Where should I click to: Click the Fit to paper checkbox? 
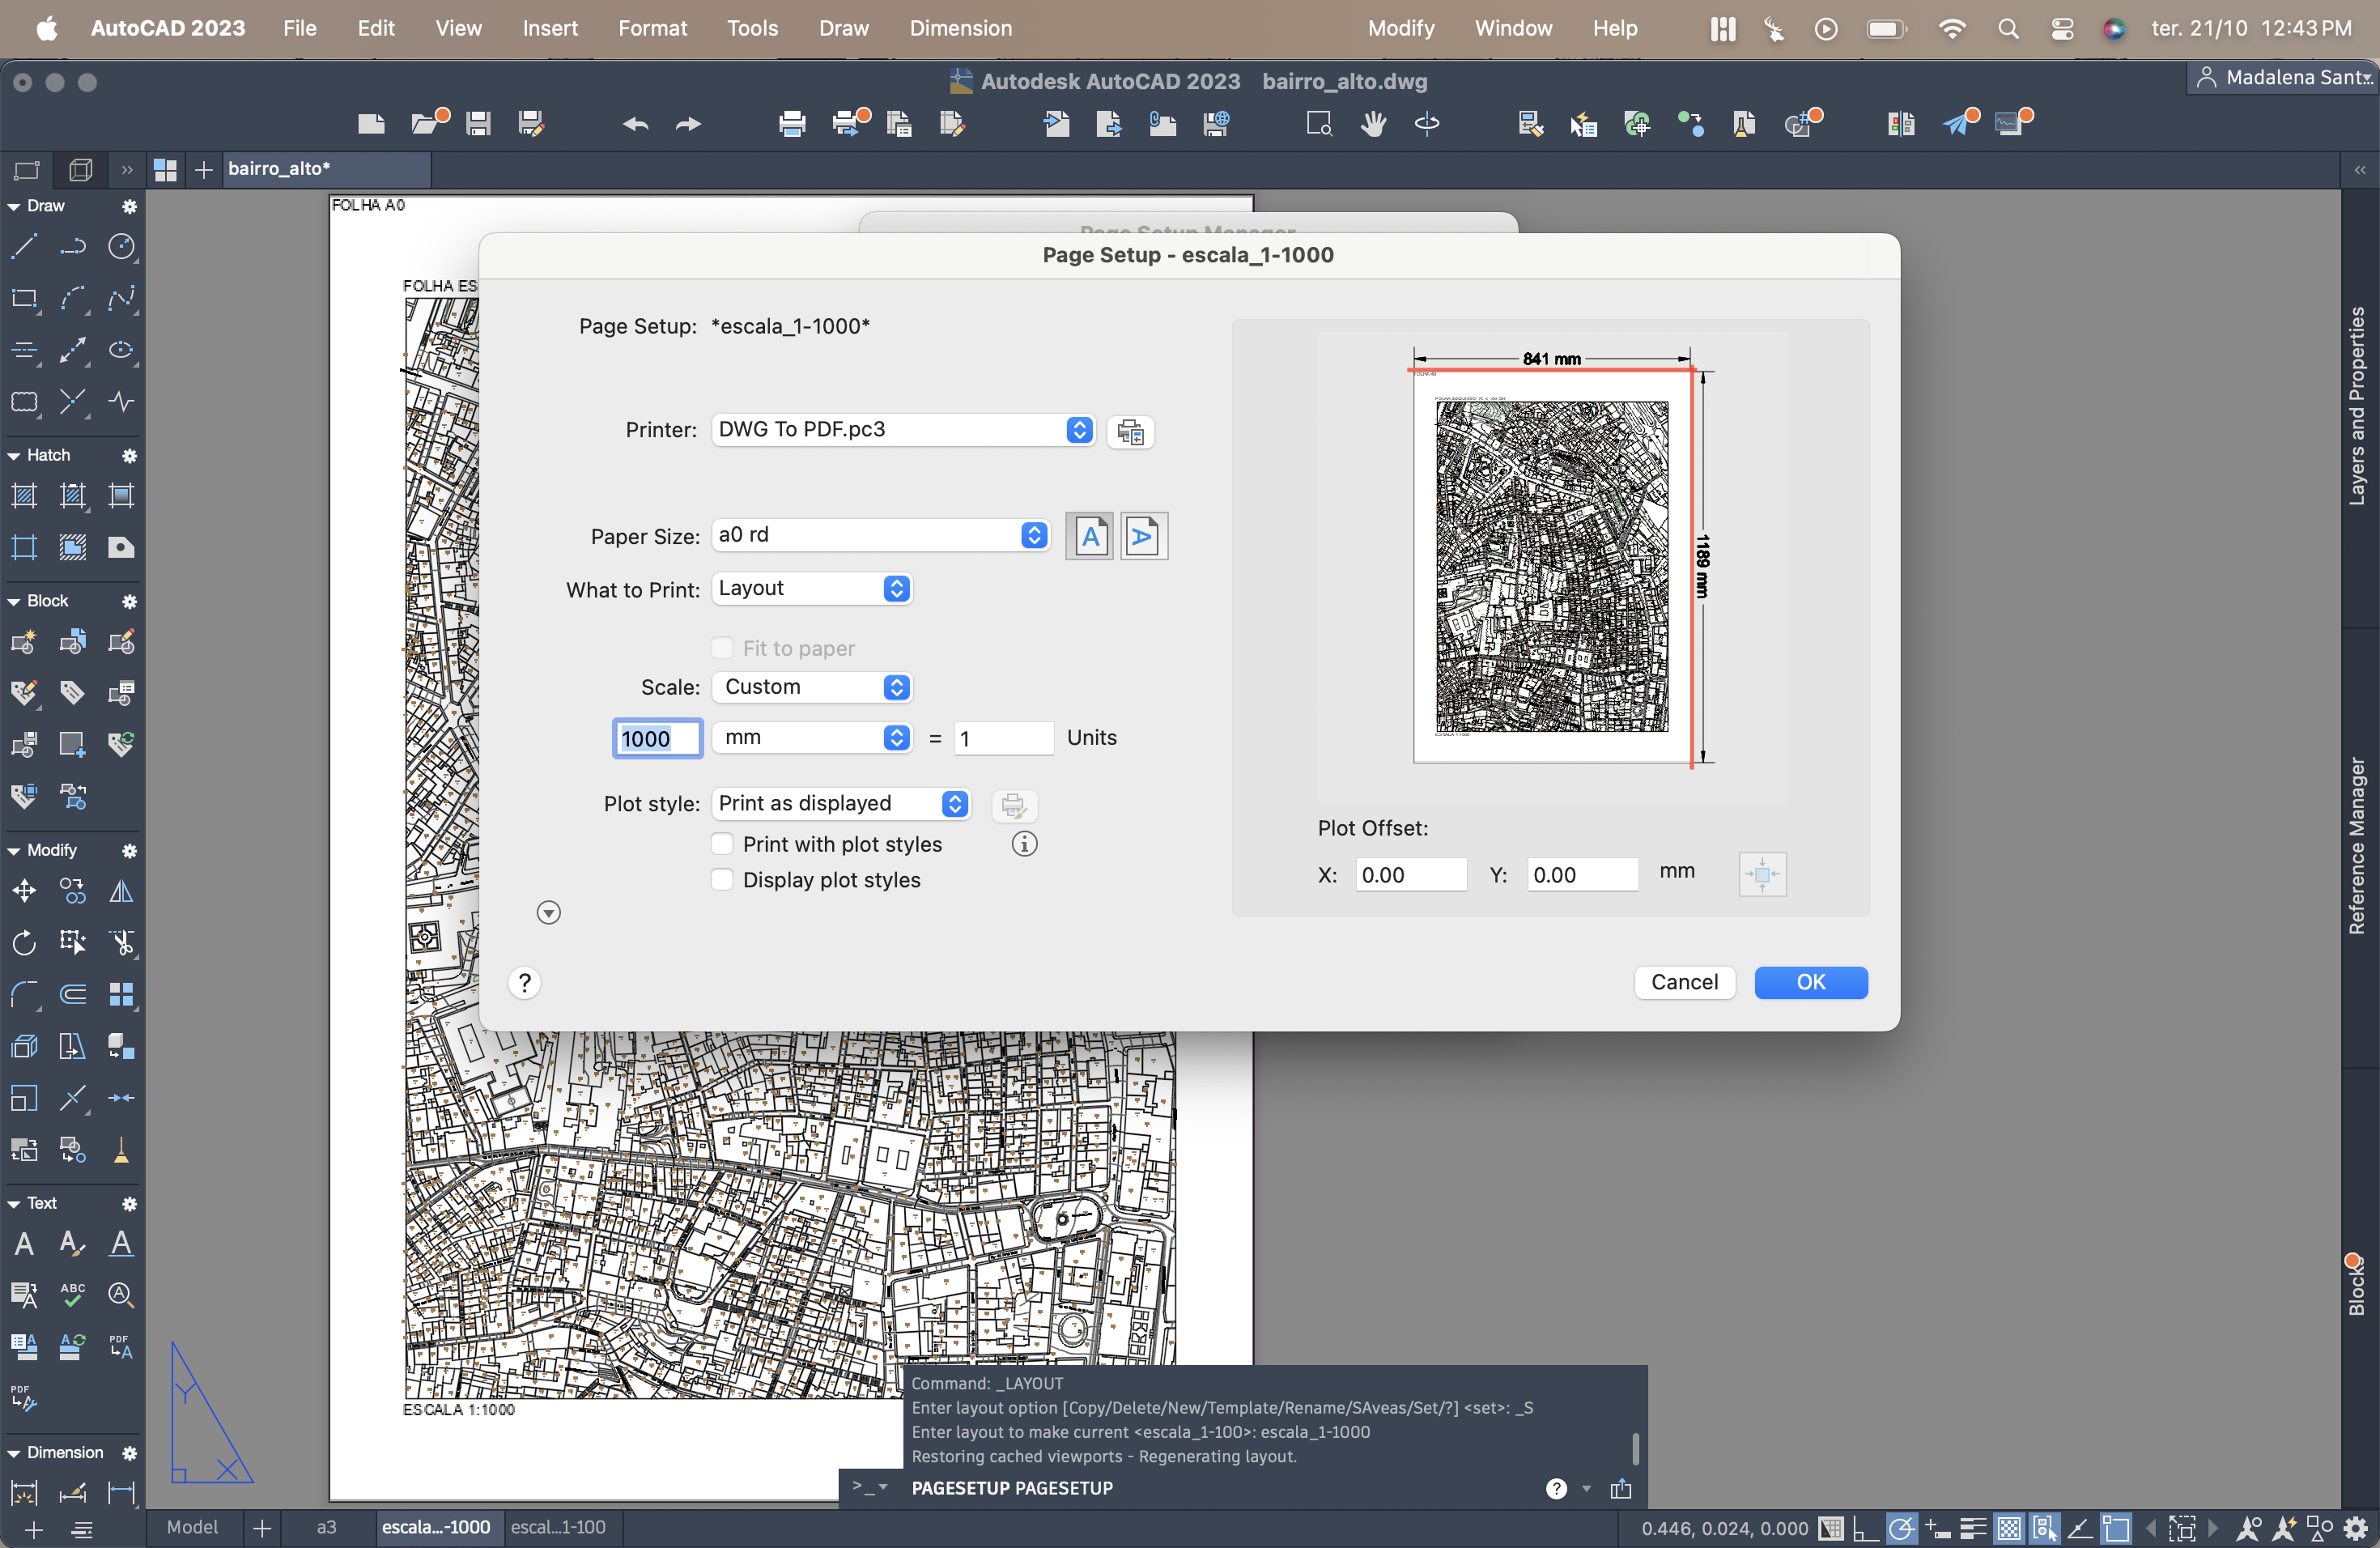722,648
